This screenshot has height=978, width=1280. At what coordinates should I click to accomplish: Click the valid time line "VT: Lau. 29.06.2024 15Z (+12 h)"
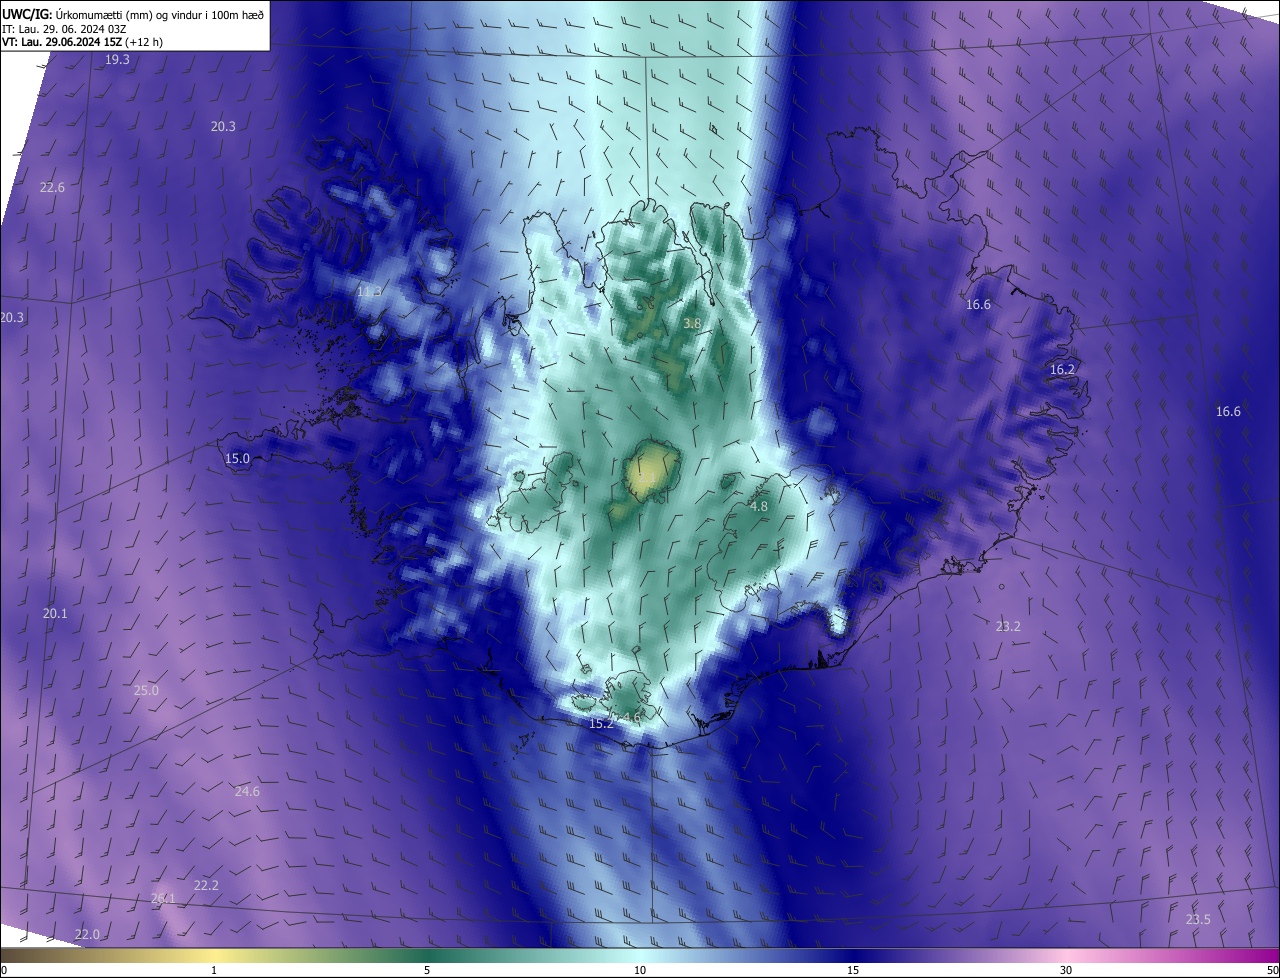82,42
